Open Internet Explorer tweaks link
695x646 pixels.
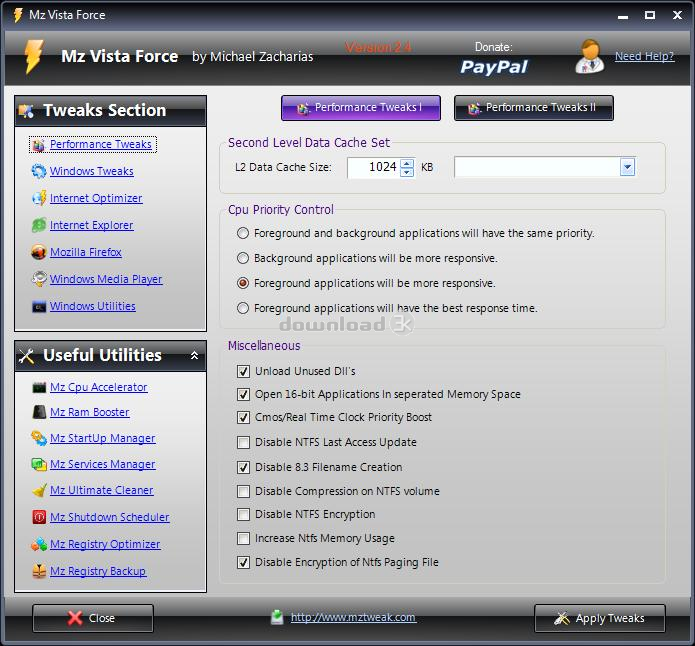[91, 225]
